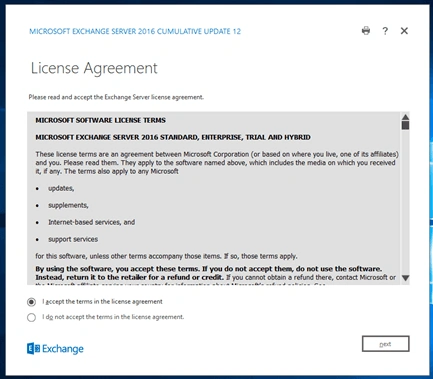The height and width of the screenshot is (379, 433).
Task: Click the scrollbar down arrow
Action: (x=405, y=278)
